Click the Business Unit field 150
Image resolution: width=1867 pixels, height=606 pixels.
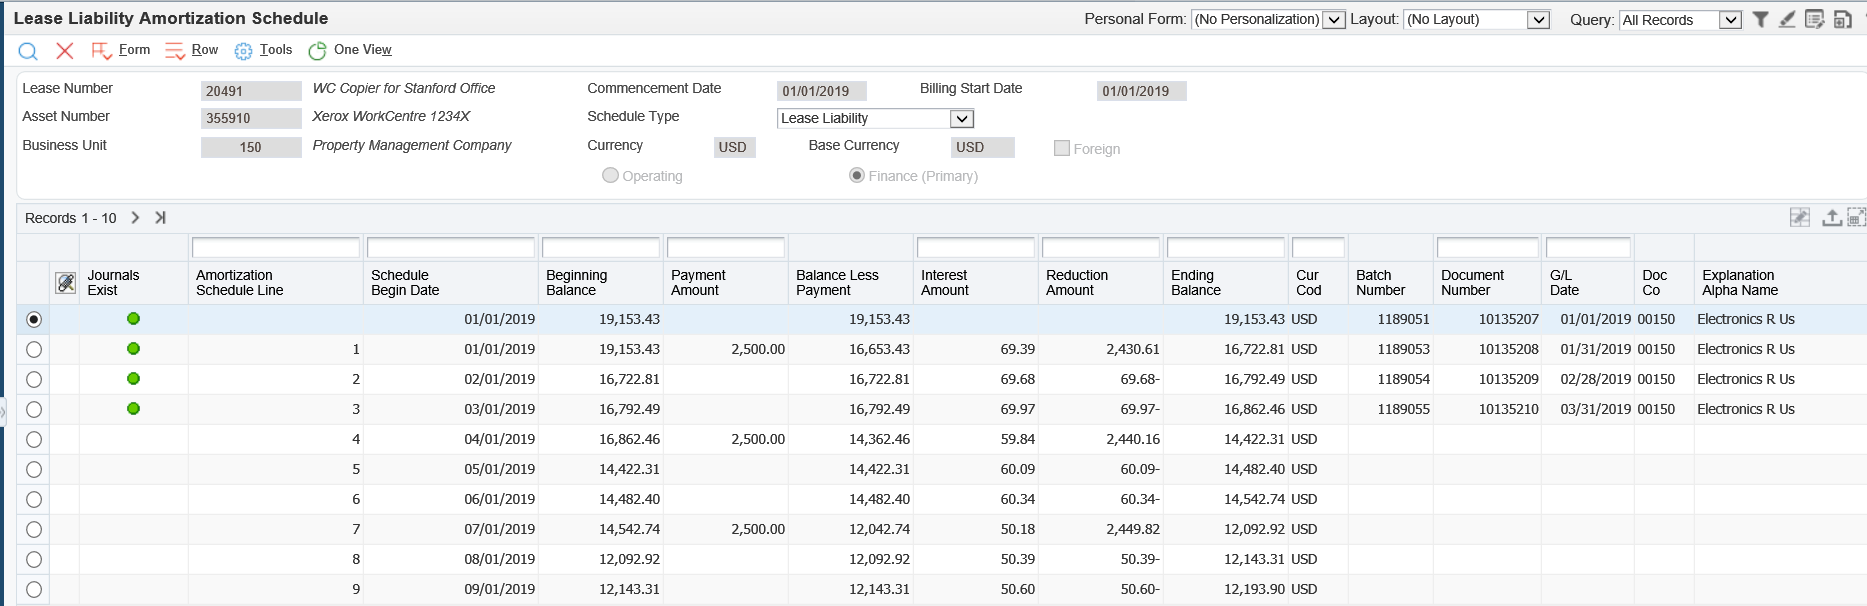251,147
